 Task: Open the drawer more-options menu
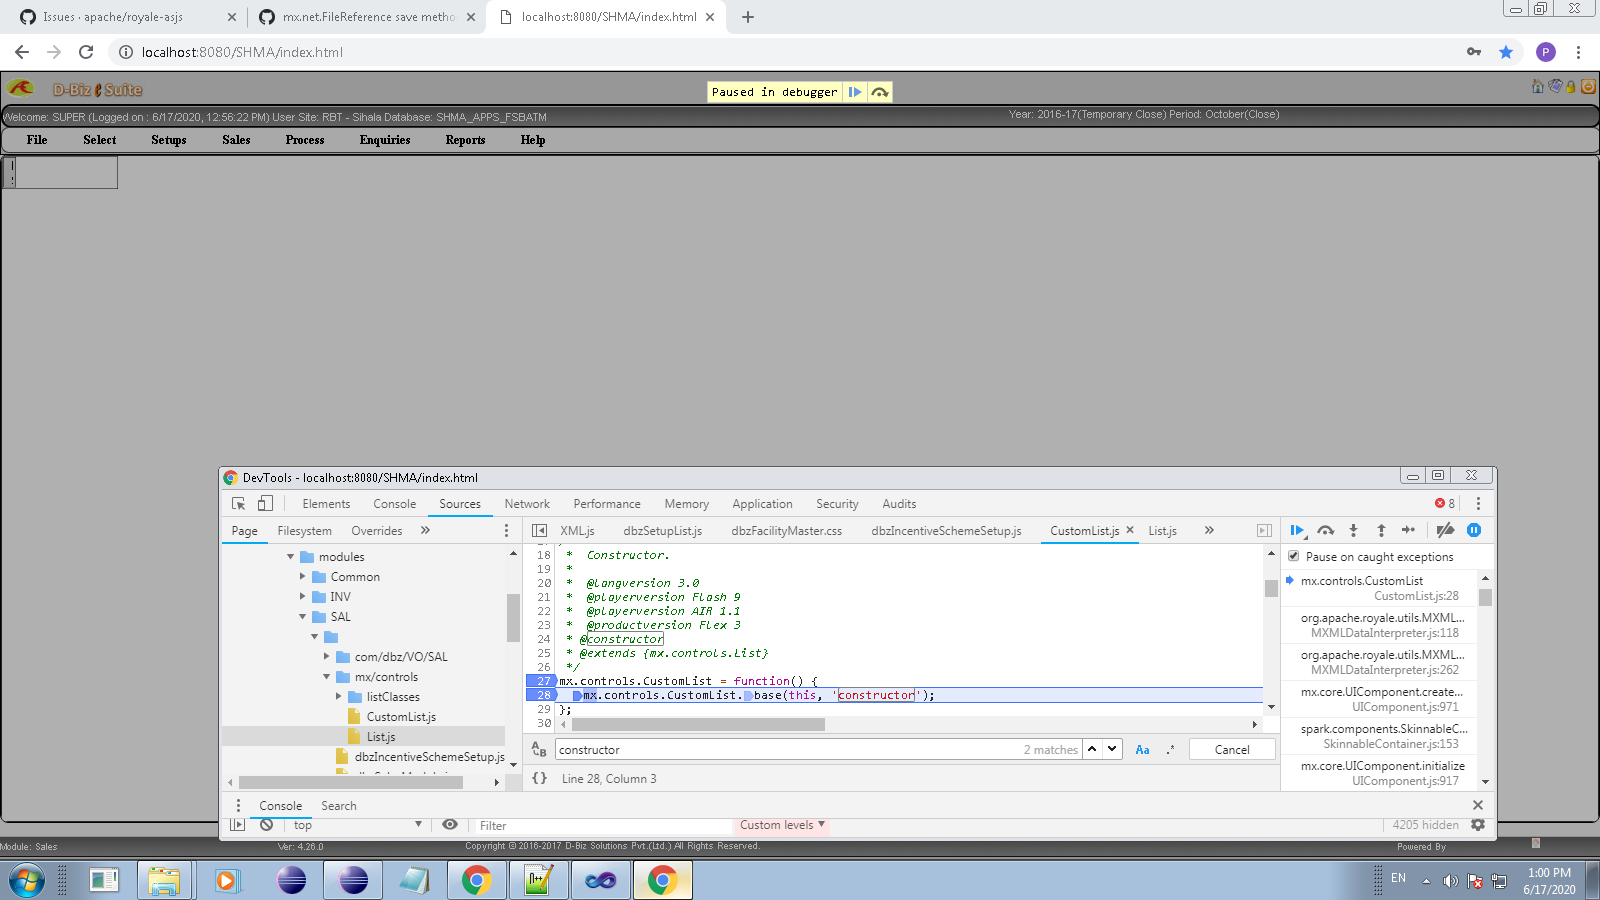coord(238,806)
